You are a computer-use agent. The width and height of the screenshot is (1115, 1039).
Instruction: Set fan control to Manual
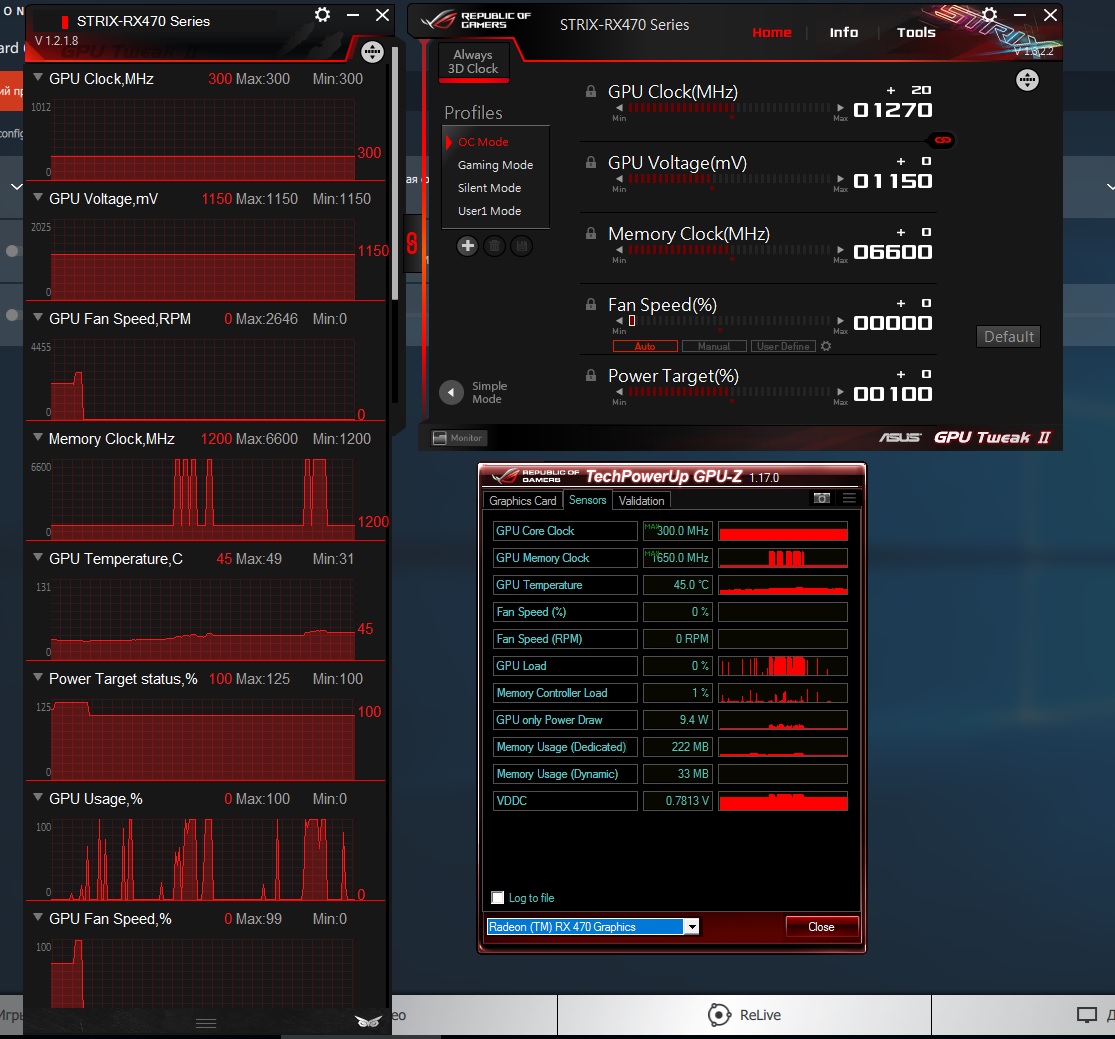(714, 346)
